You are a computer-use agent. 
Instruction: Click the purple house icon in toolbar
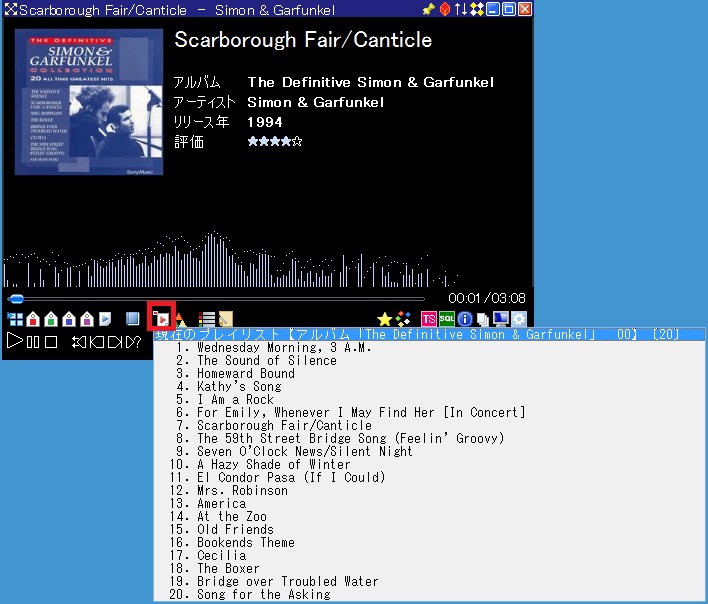point(87,319)
